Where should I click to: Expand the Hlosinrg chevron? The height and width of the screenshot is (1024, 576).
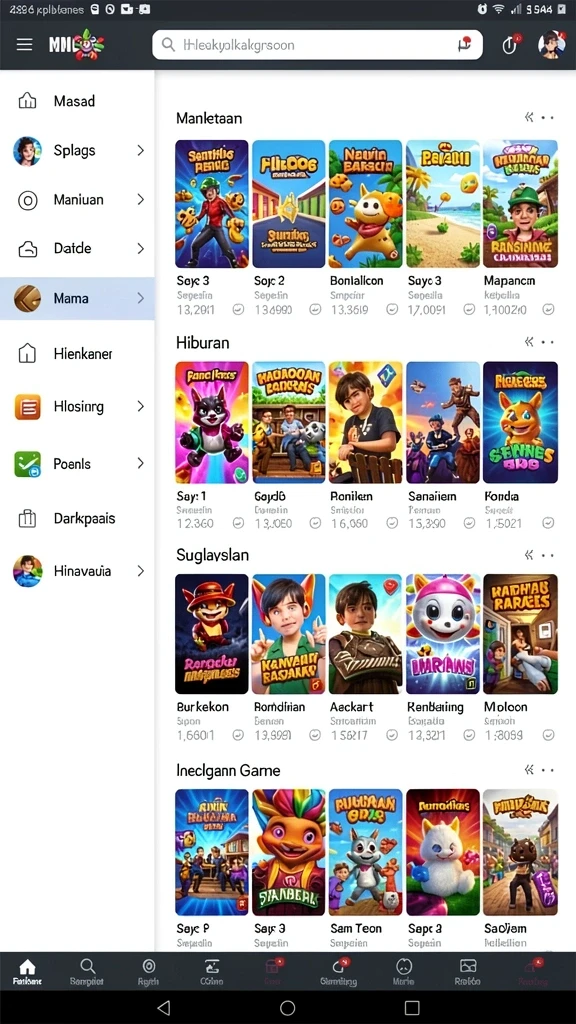click(x=140, y=406)
